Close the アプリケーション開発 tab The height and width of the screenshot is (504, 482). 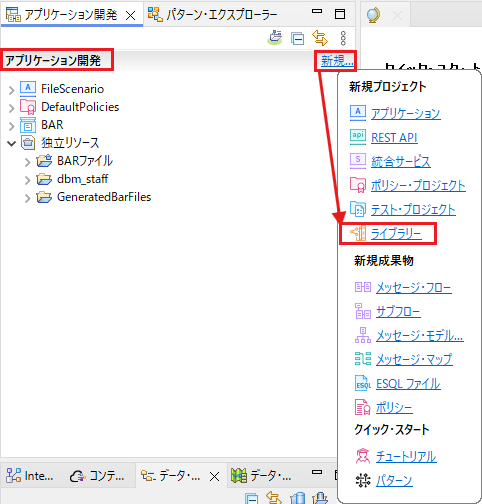(131, 15)
